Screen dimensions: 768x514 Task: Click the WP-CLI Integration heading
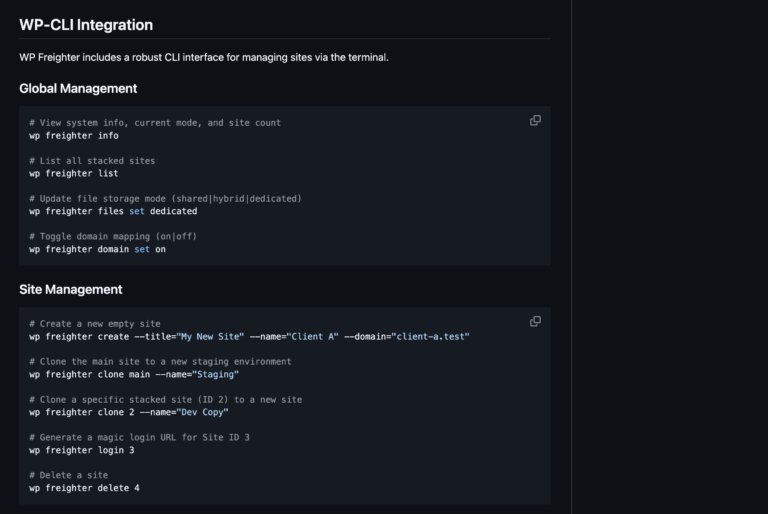pyautogui.click(x=86, y=24)
